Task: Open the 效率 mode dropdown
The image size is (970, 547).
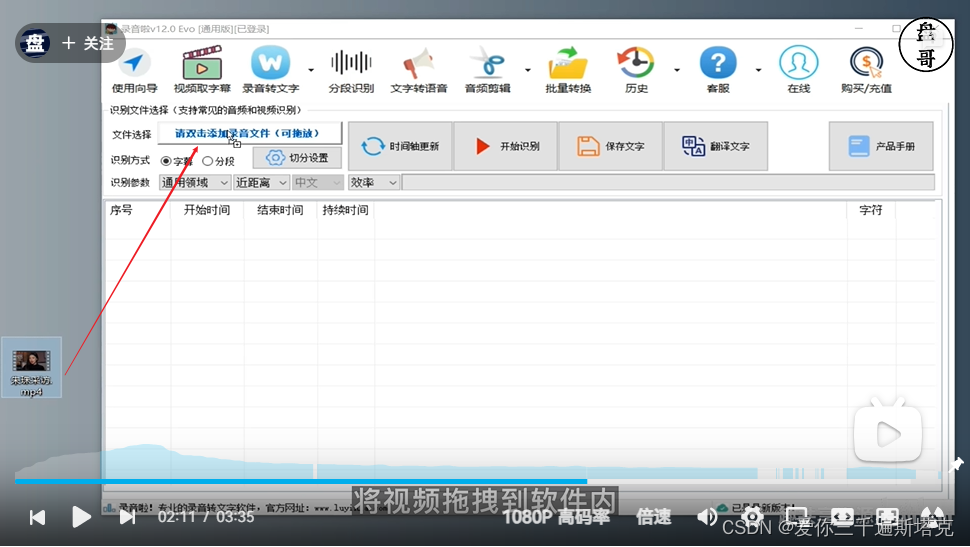Action: 373,183
